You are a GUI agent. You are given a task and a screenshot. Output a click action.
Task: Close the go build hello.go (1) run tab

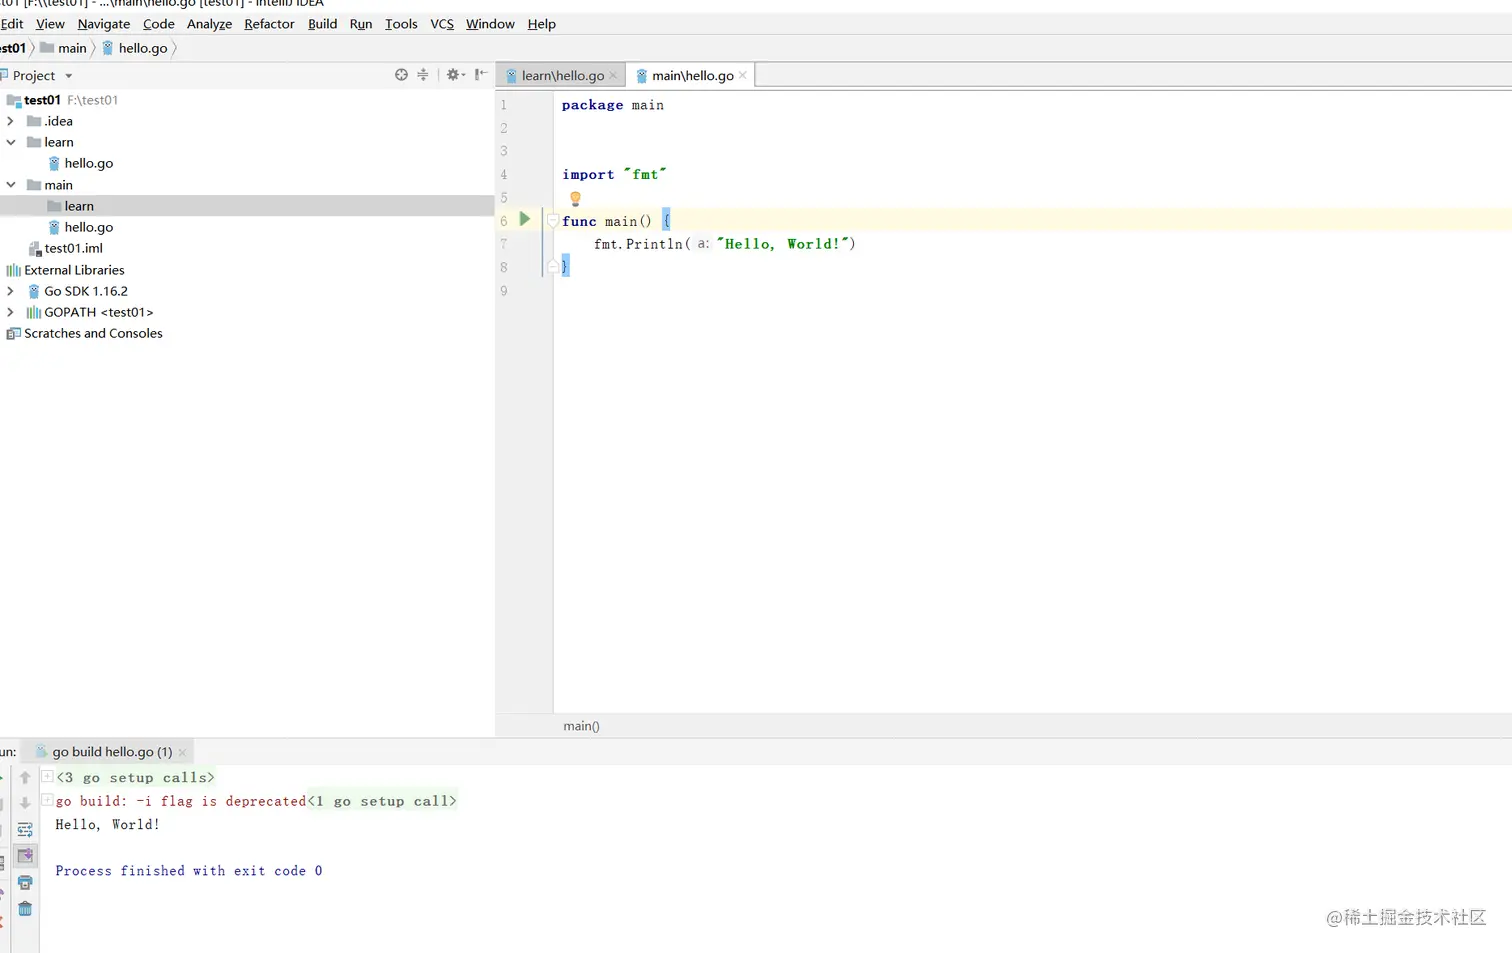tap(182, 752)
